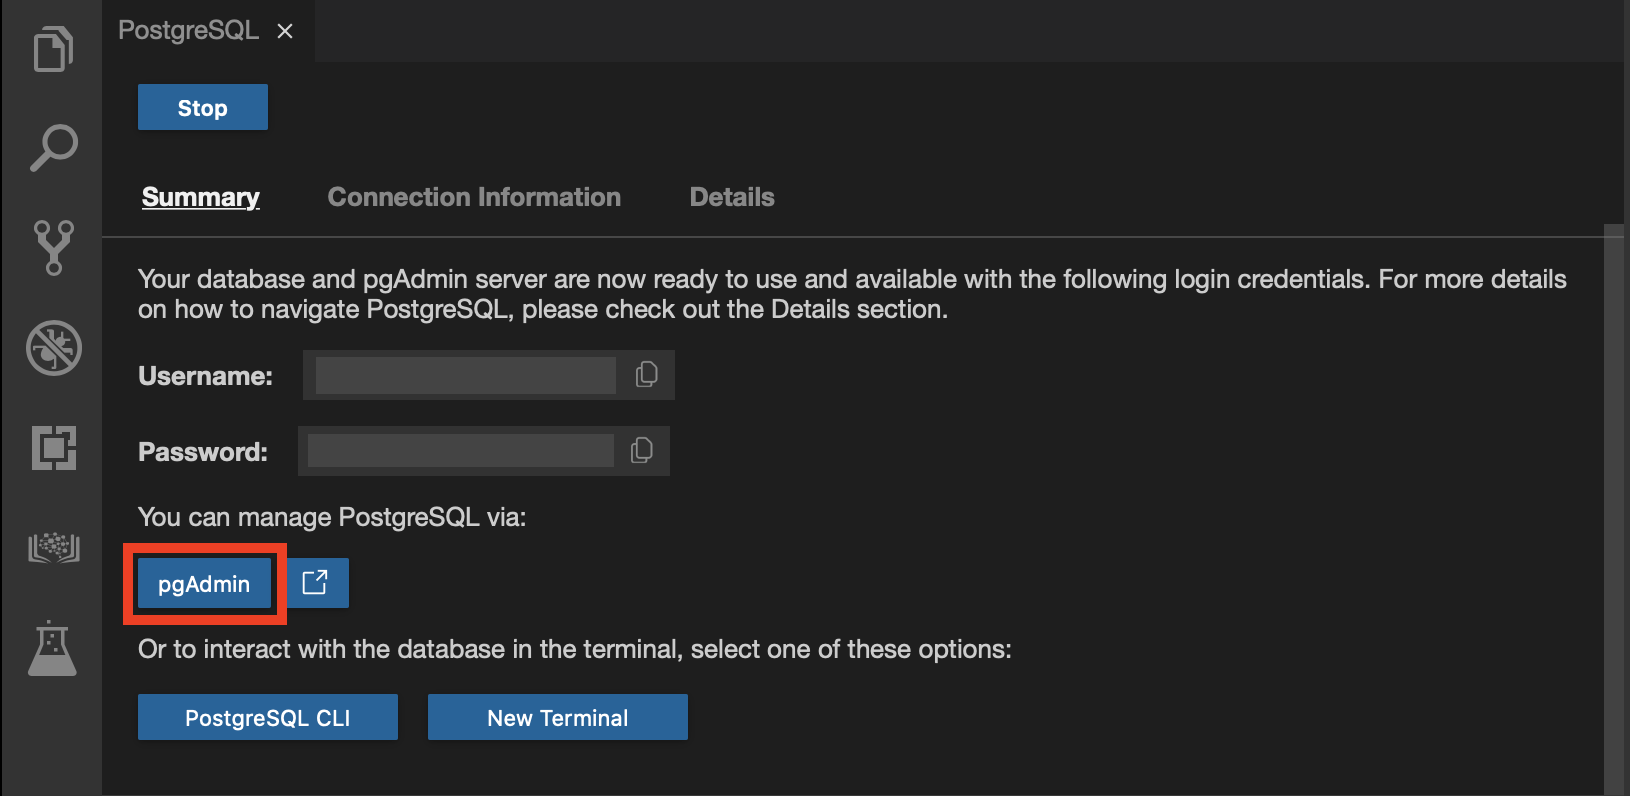Image resolution: width=1630 pixels, height=796 pixels.
Task: Launch pgAdmin with the blue button
Action: tap(204, 584)
